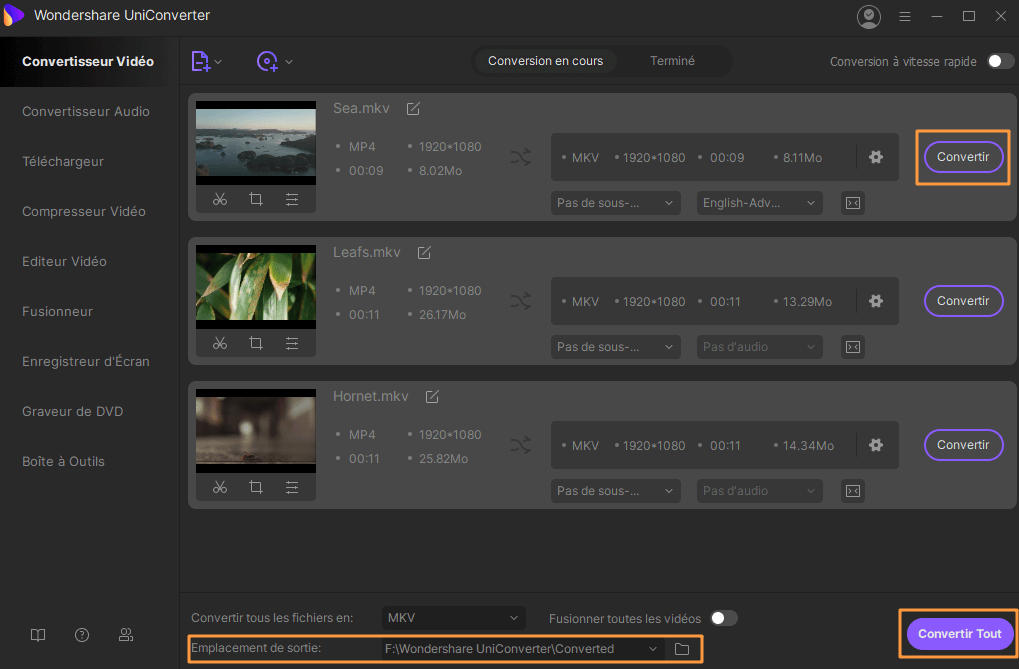Viewport: 1019px width, 669px height.
Task: Open output settings gear for Sea.mkv
Action: click(x=876, y=157)
